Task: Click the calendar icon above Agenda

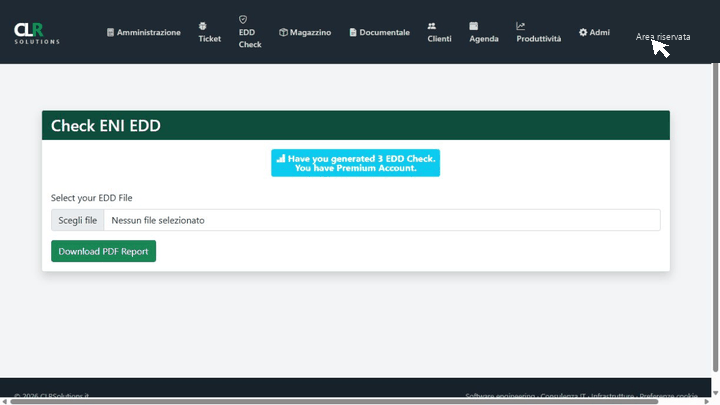Action: (x=473, y=26)
